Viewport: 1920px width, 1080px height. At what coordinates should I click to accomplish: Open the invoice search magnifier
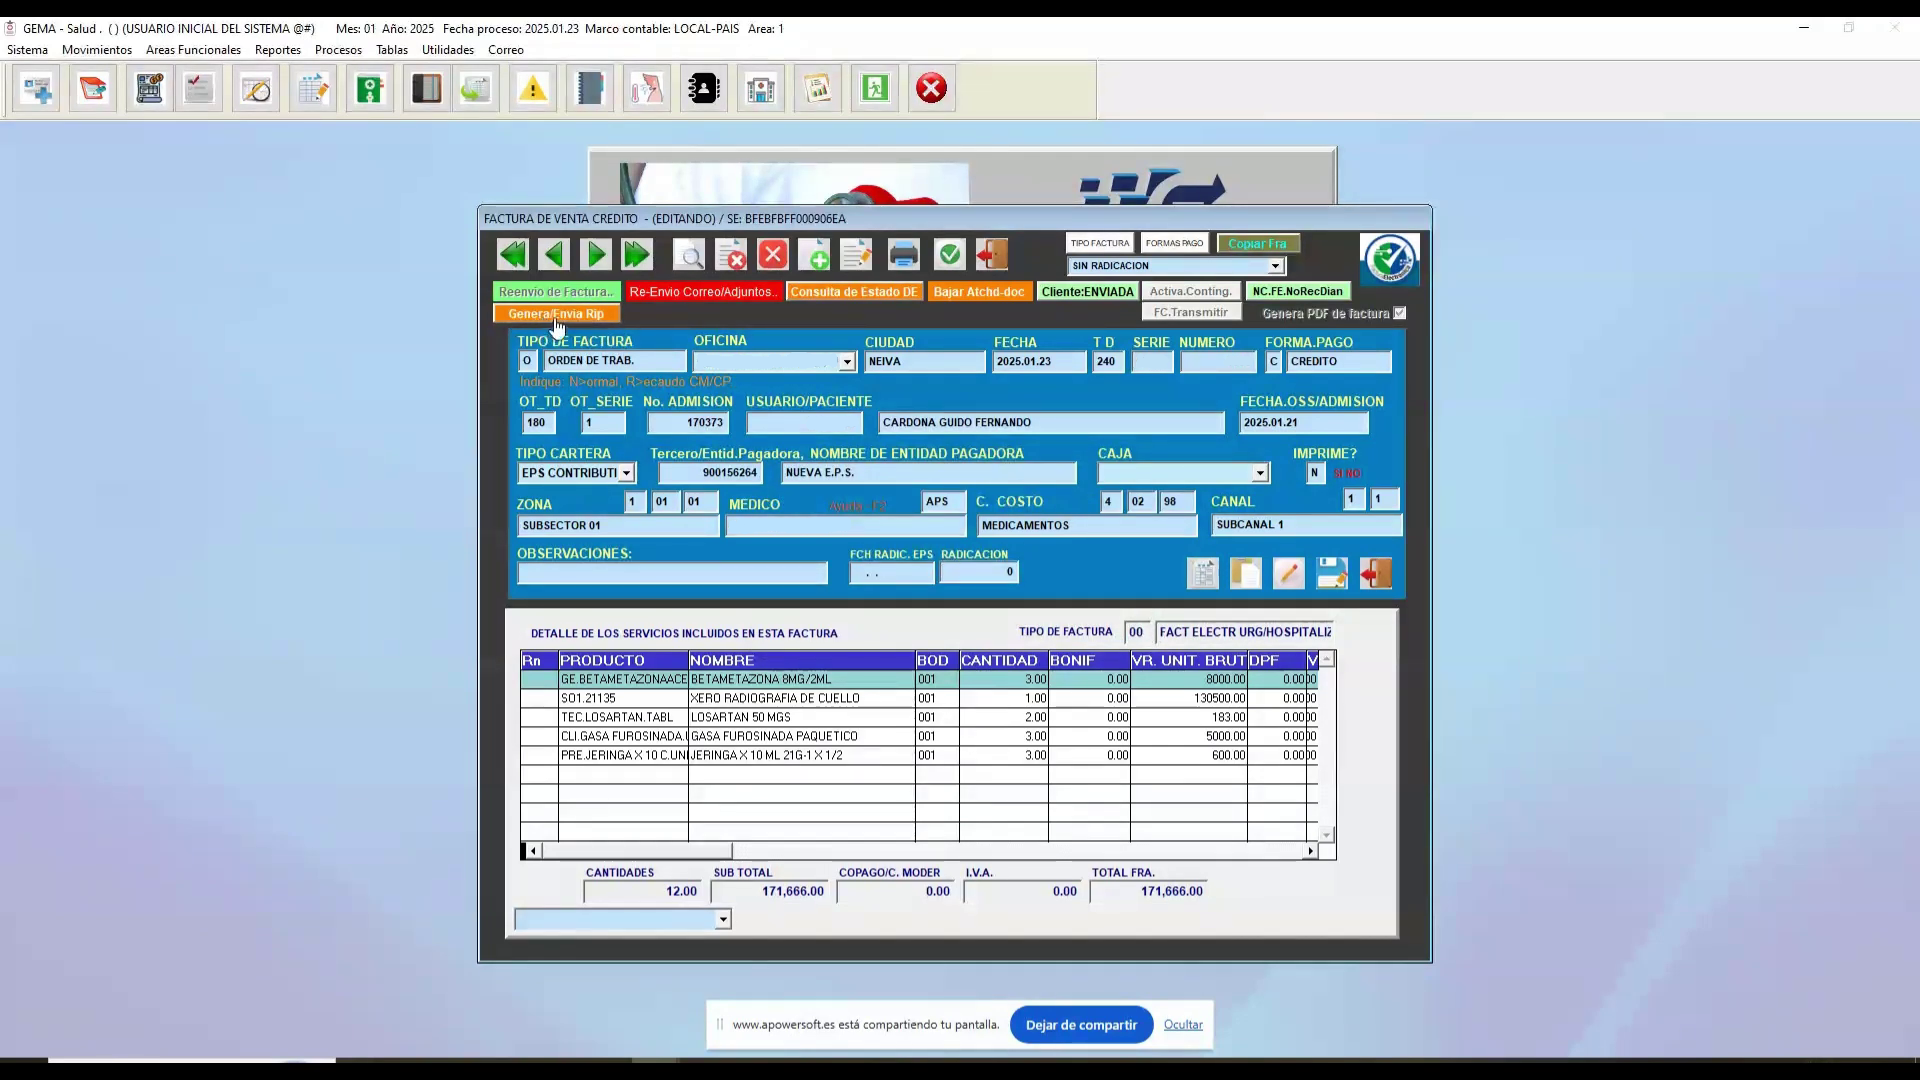(x=689, y=255)
